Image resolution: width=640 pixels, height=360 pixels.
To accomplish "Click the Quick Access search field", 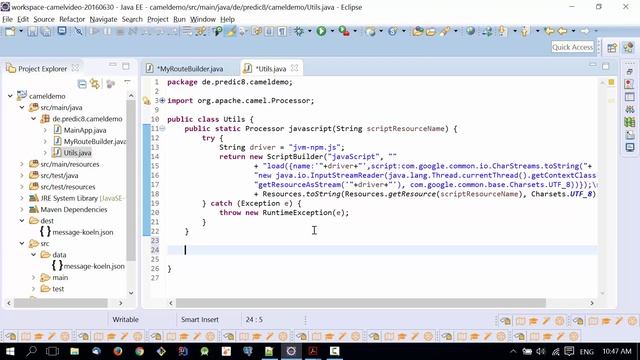I will coord(572,47).
